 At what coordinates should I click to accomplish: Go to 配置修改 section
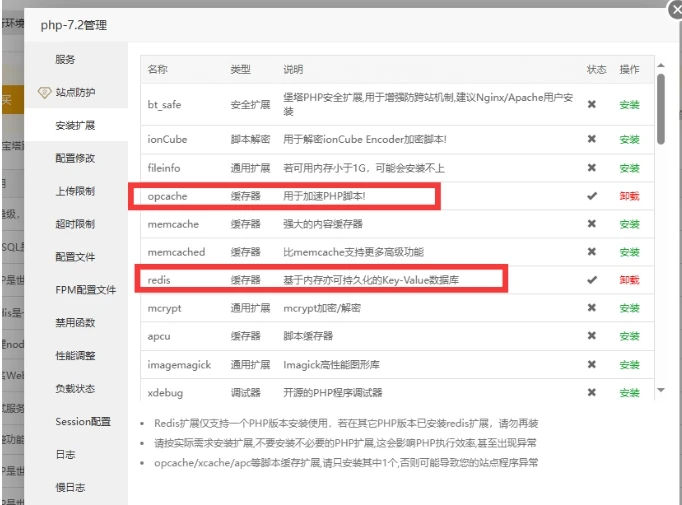click(x=75, y=158)
